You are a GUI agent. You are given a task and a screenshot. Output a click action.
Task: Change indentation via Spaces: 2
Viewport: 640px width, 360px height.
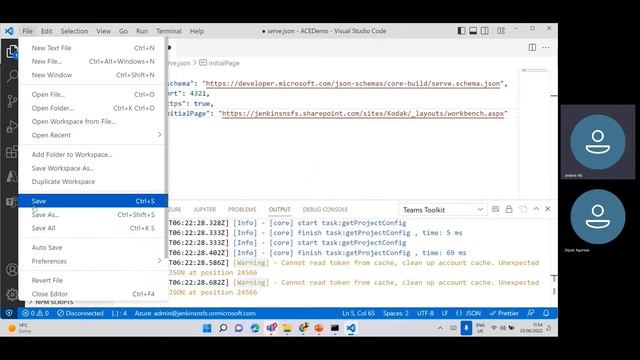tap(396, 313)
